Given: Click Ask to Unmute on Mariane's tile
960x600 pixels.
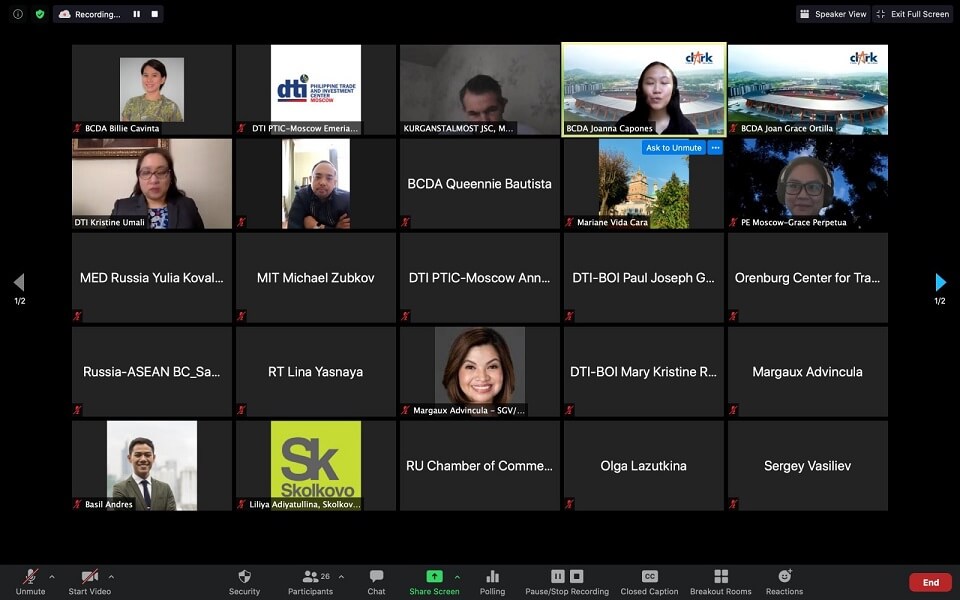Looking at the screenshot, I should tap(673, 148).
